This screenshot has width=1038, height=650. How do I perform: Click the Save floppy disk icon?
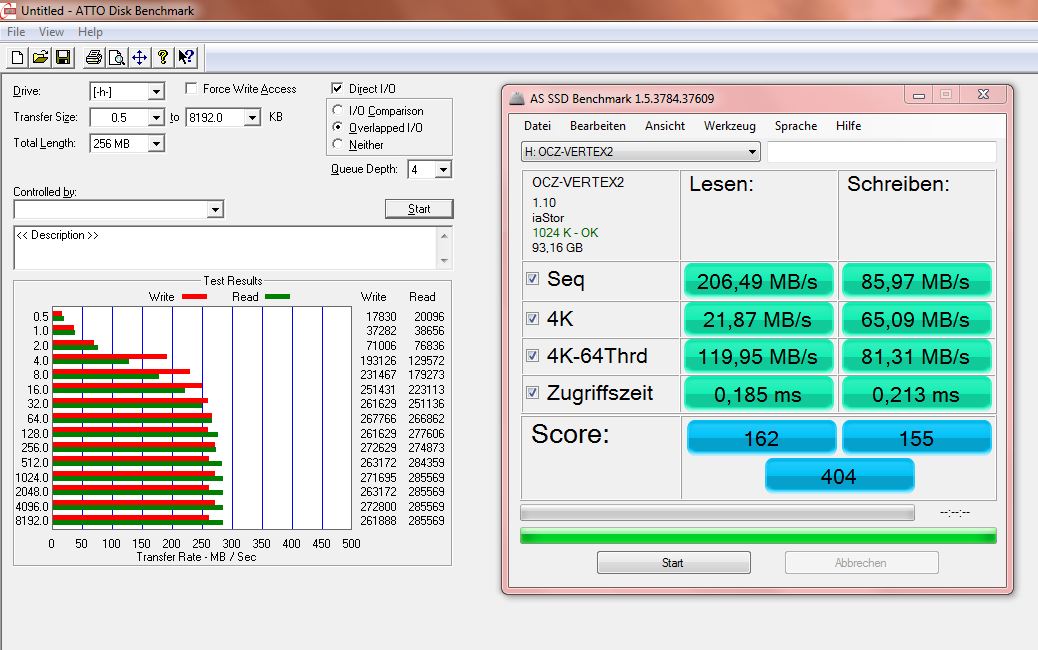click(63, 58)
